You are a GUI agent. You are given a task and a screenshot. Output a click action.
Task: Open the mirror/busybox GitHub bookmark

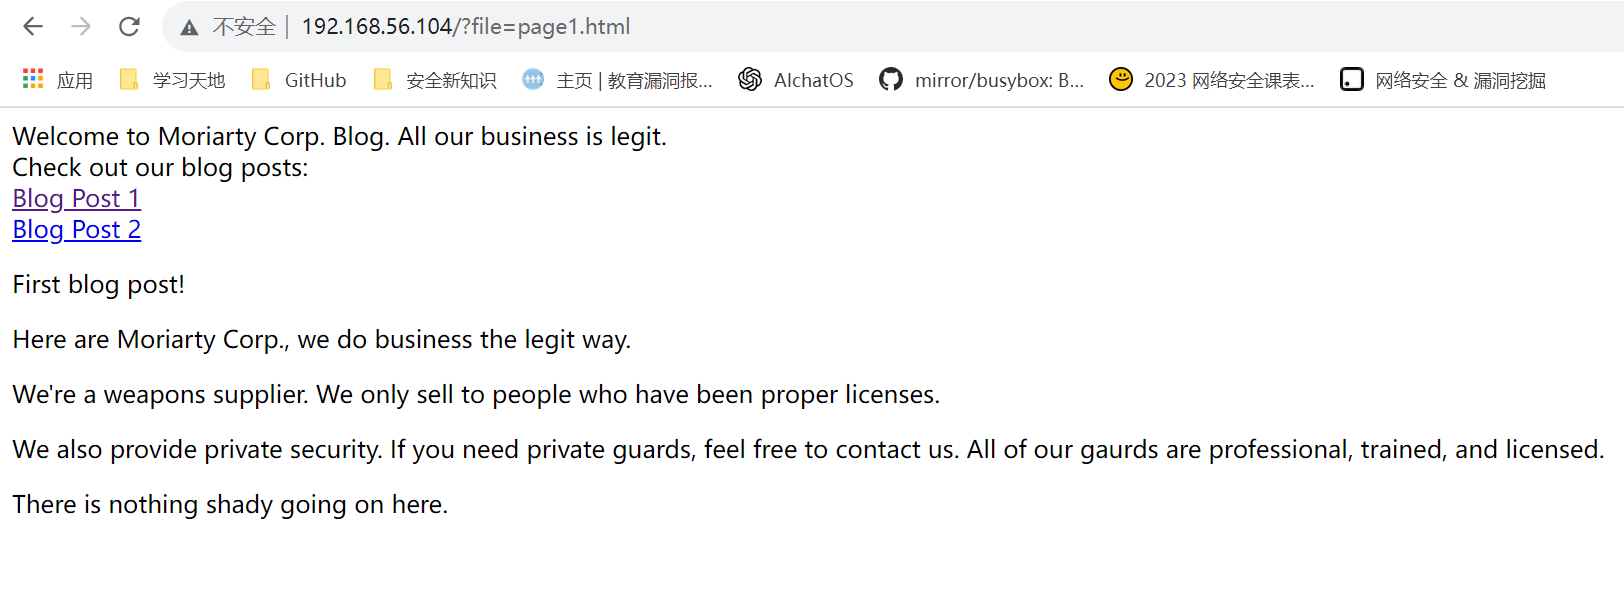pyautogui.click(x=982, y=80)
